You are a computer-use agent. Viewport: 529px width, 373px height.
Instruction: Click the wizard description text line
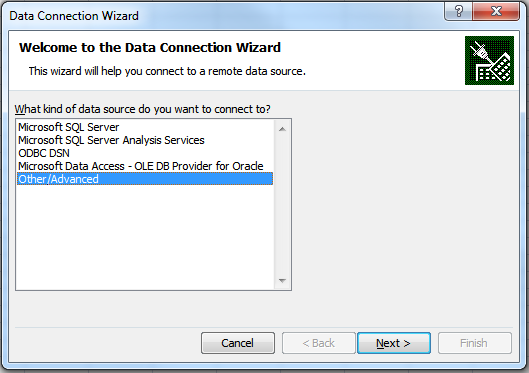coord(167,71)
